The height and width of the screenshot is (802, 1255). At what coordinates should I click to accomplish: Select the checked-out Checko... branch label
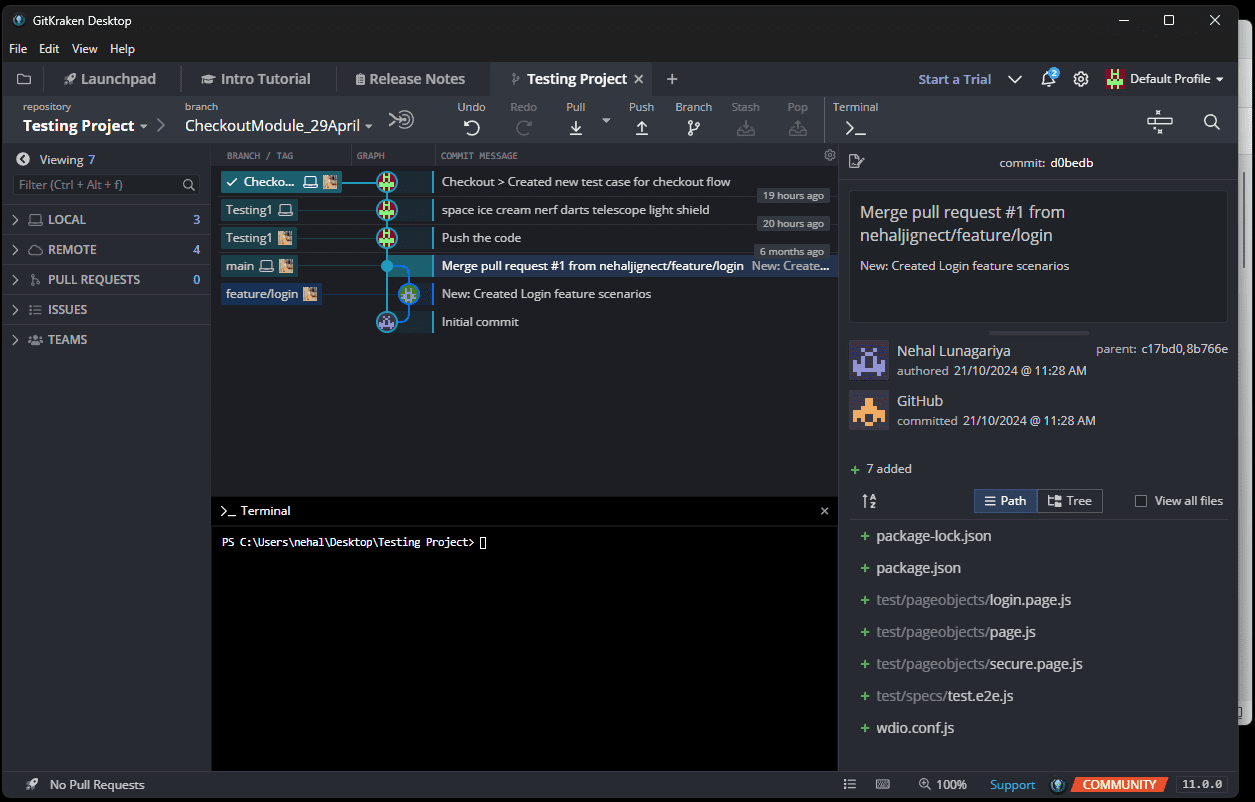(x=281, y=182)
